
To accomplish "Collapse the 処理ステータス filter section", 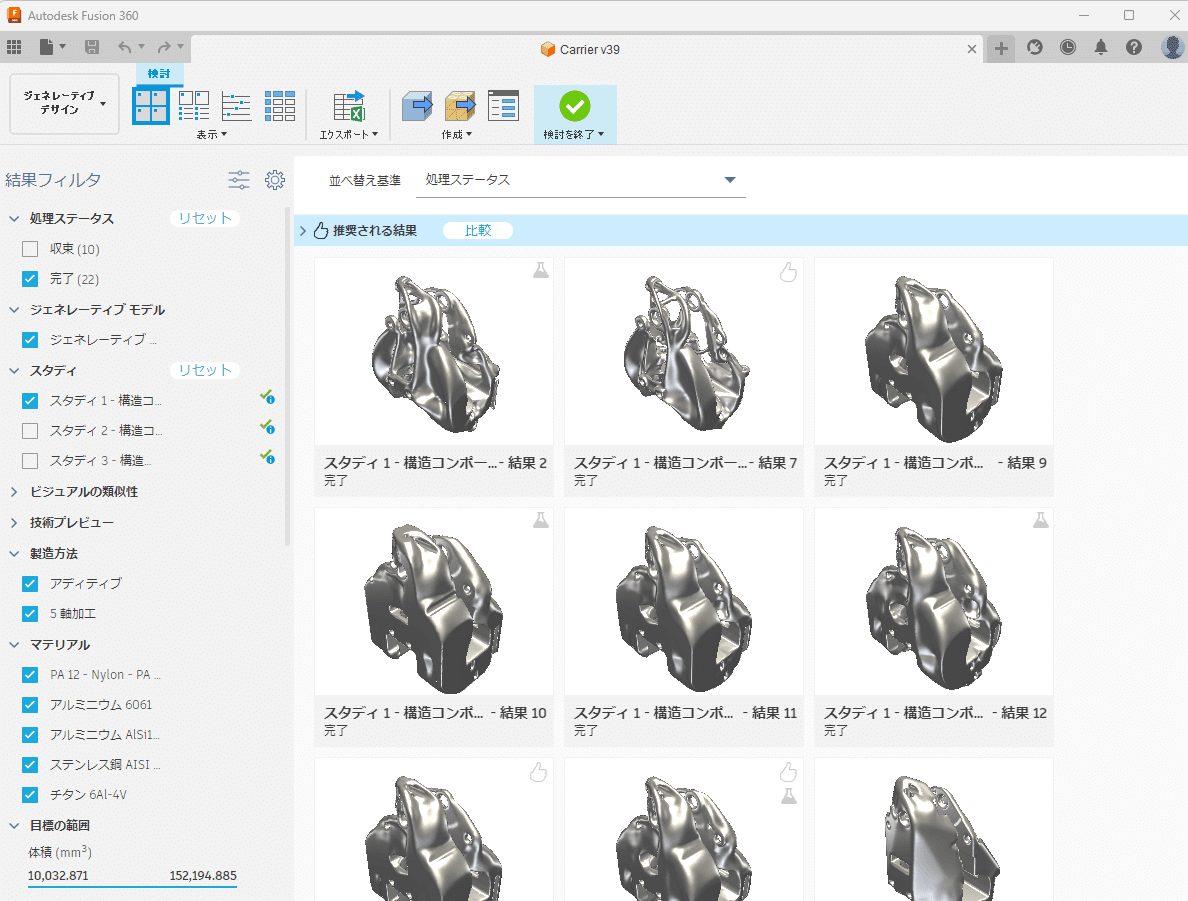I will pyautogui.click(x=14, y=218).
